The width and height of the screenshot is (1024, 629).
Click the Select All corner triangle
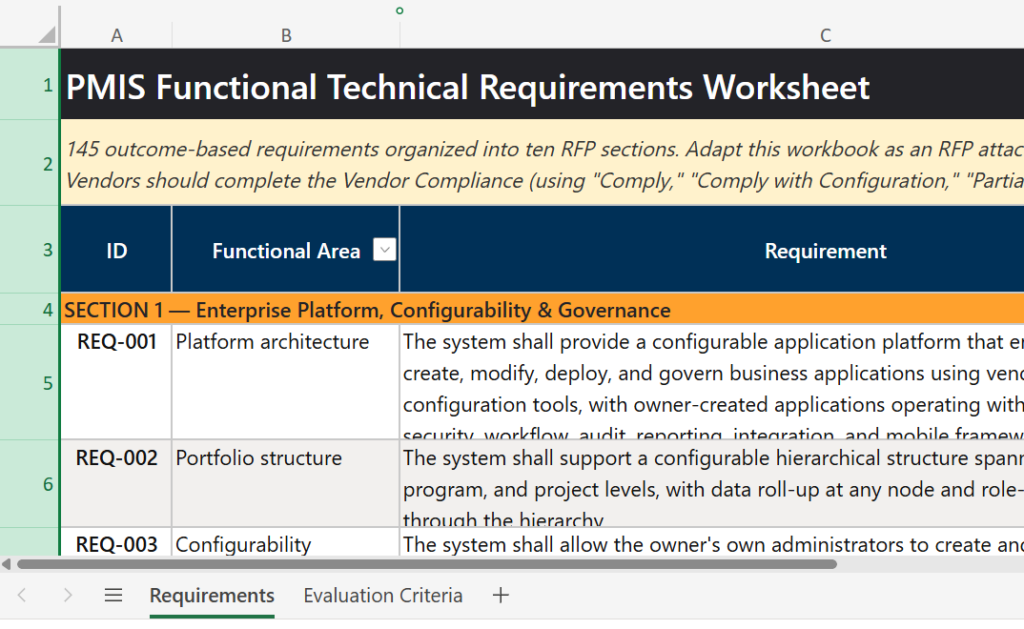pos(47,34)
